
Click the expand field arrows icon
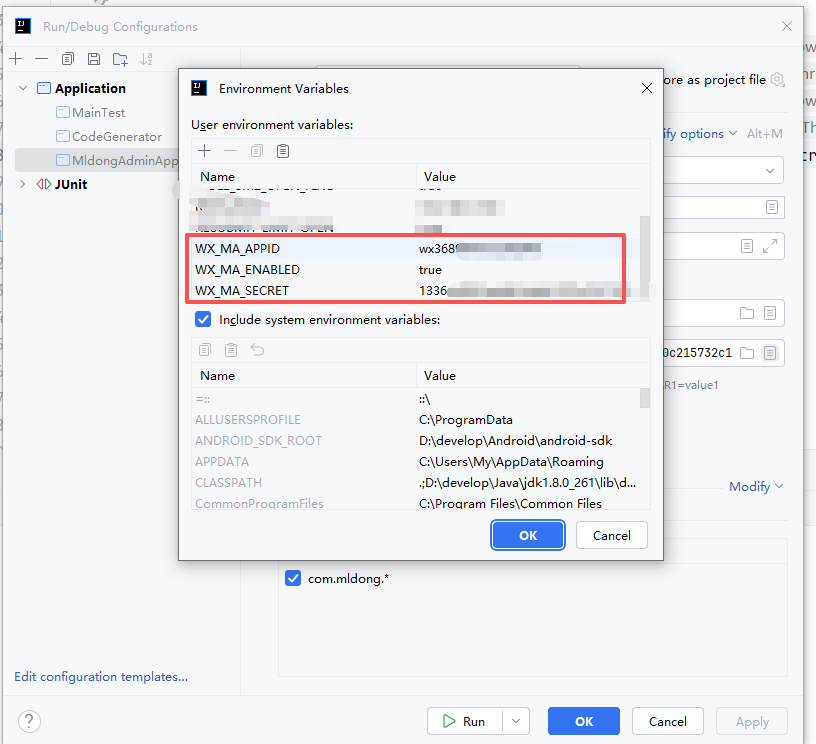(769, 246)
